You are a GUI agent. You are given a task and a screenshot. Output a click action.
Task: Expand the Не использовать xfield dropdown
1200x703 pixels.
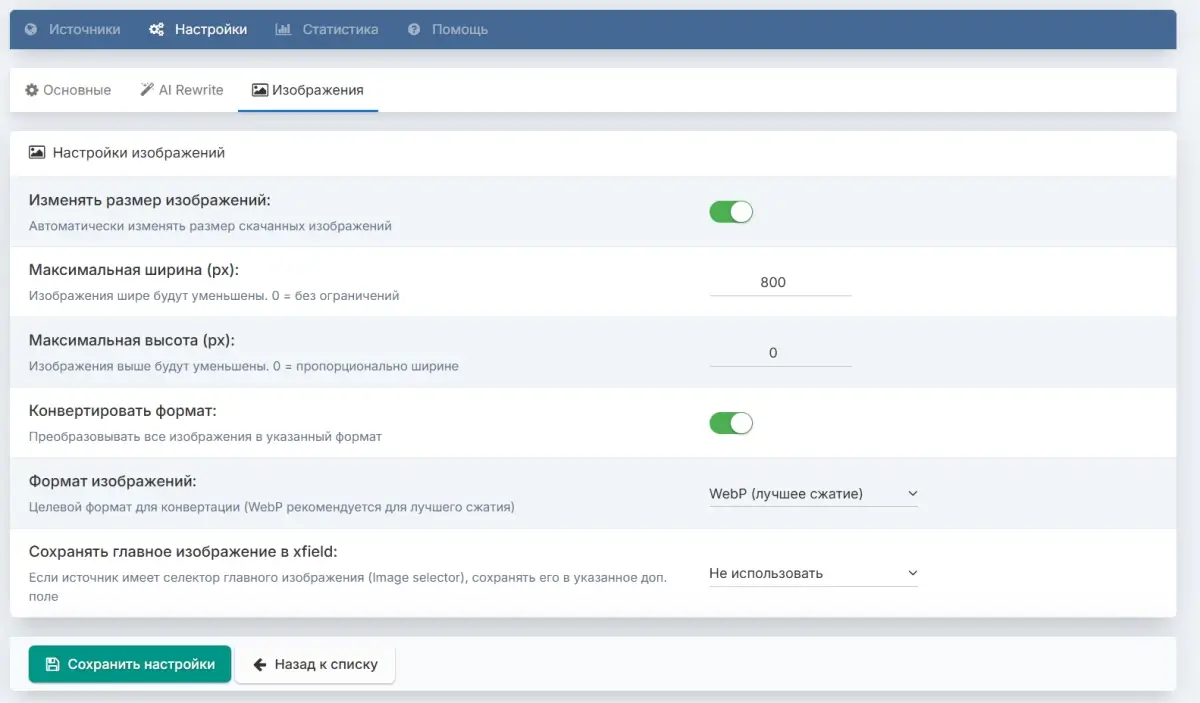coord(813,573)
